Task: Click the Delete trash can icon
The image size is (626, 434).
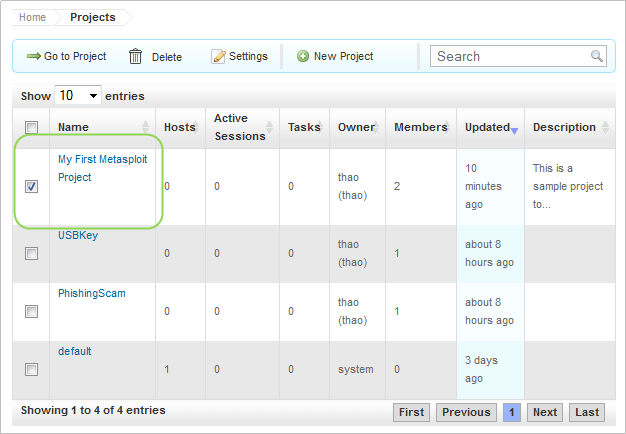Action: pos(136,57)
